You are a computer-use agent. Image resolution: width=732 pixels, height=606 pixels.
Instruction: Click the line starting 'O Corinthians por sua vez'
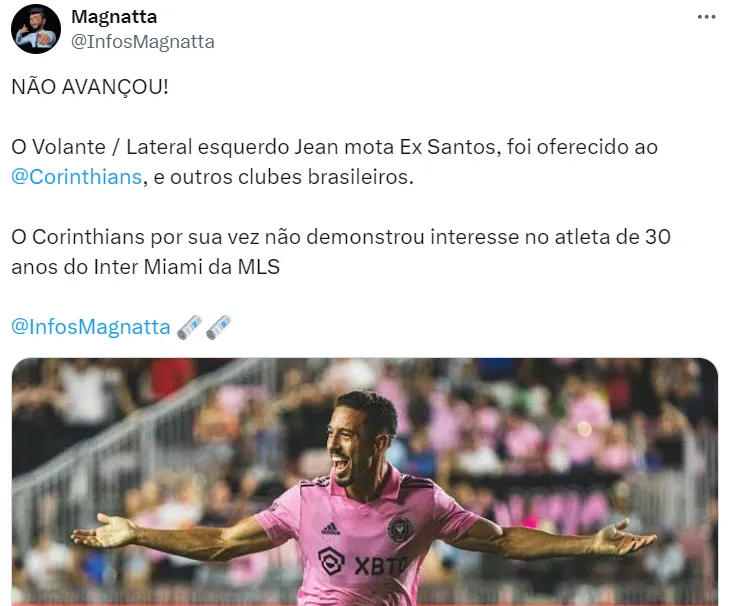(x=341, y=237)
